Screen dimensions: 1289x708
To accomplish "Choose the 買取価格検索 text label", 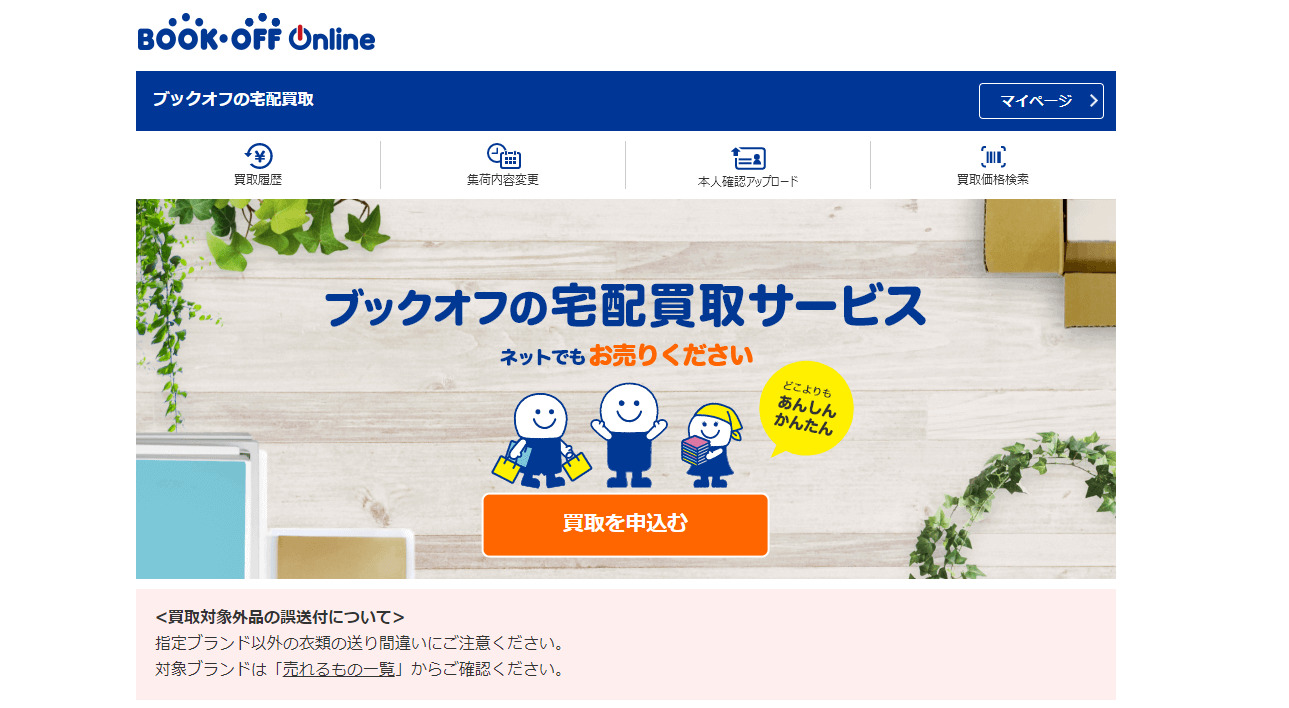I will click(993, 180).
